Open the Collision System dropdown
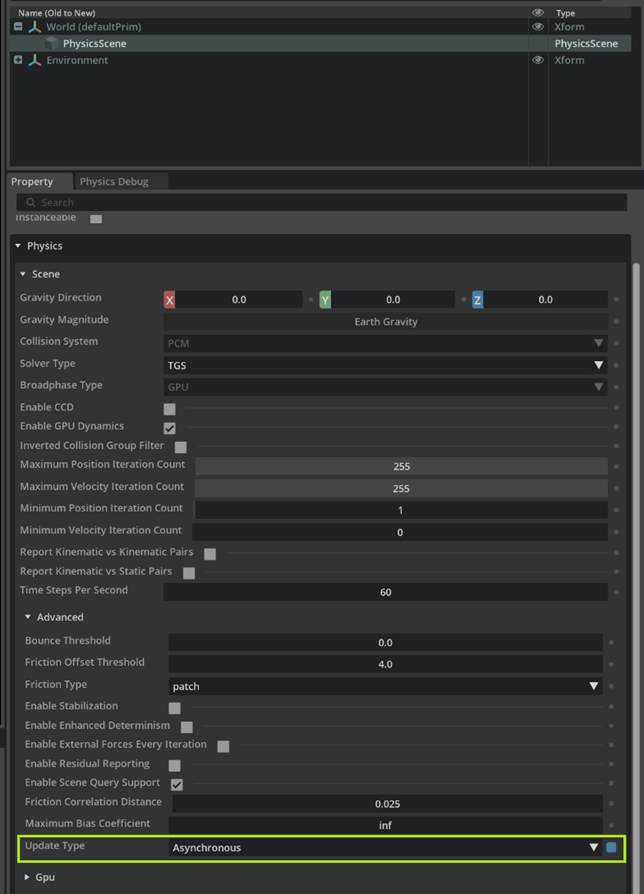The width and height of the screenshot is (644, 894). pos(385,343)
